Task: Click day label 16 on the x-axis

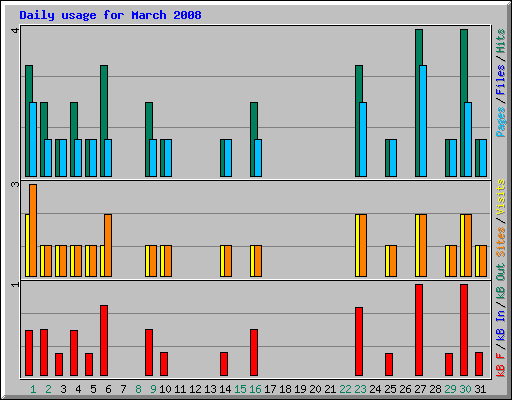Action: [255, 389]
